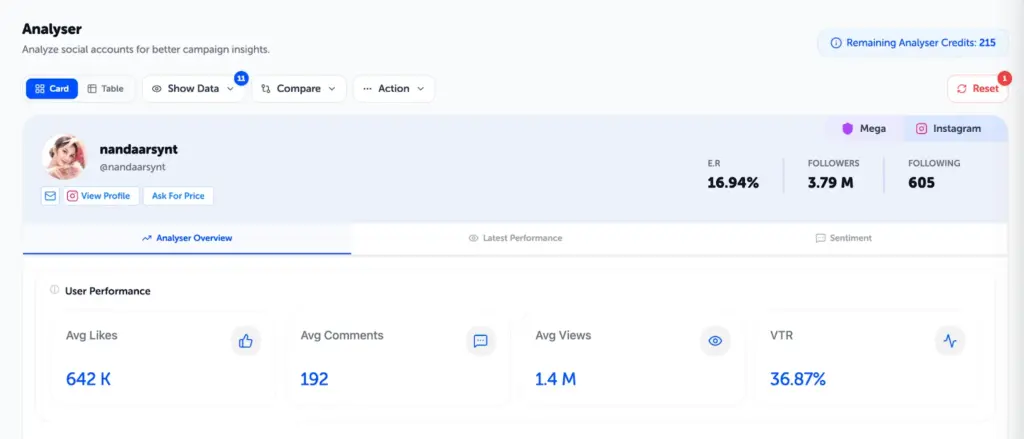The image size is (1024, 439).
Task: Click the Ask For Price button
Action: coord(178,196)
